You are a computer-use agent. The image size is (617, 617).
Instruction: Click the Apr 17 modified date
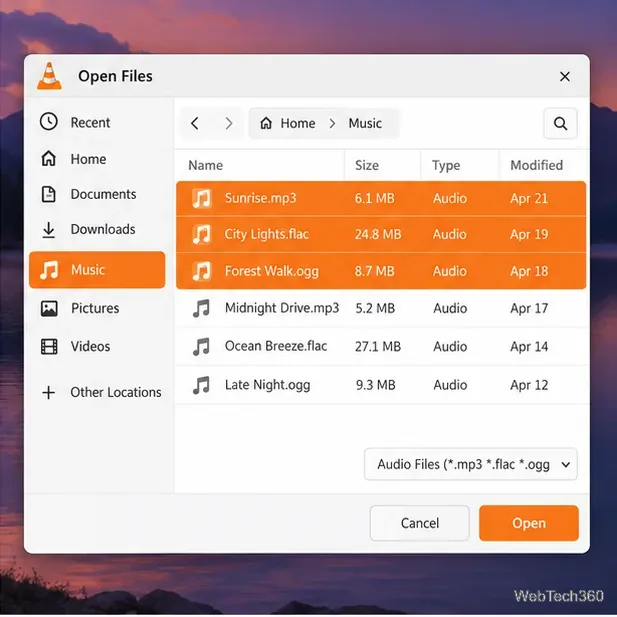click(529, 308)
